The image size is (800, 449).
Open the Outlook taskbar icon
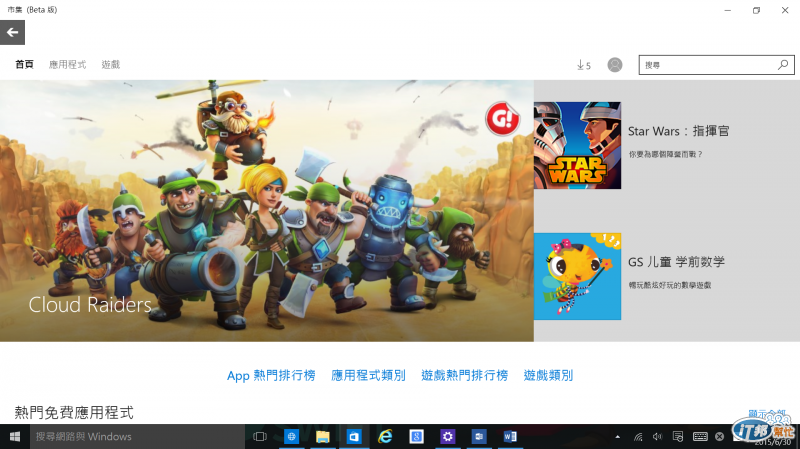pos(479,437)
